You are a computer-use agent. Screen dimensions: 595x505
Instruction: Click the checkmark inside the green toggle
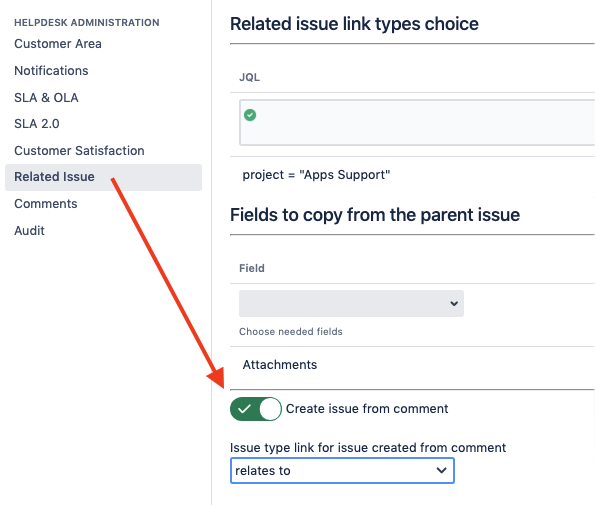tap(244, 409)
